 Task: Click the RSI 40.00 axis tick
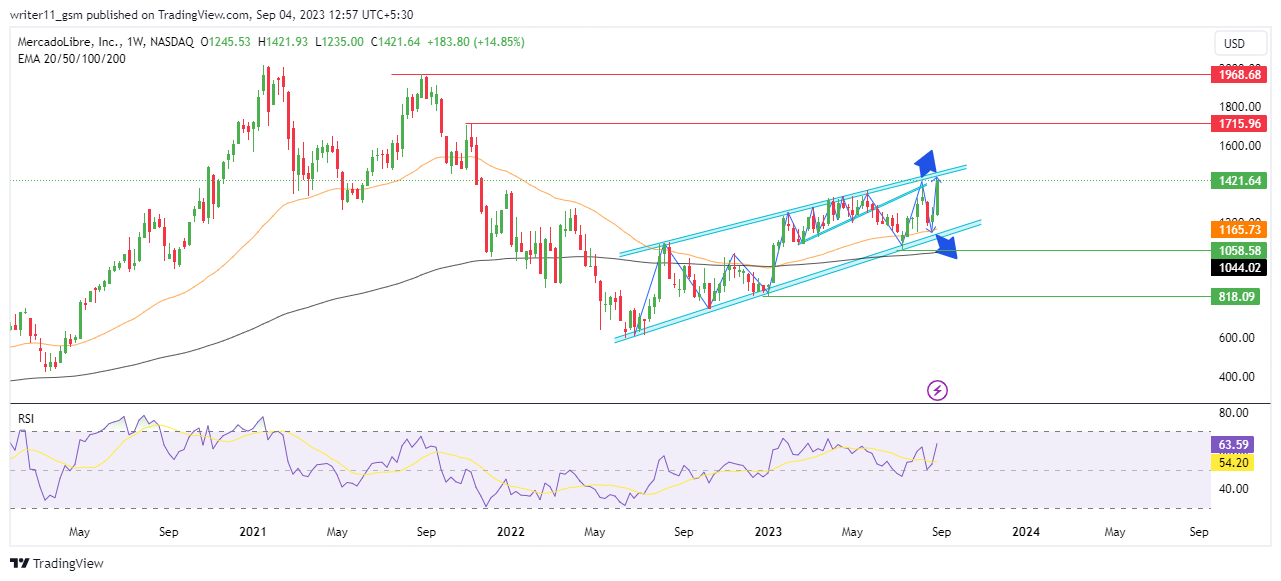click(1235, 489)
